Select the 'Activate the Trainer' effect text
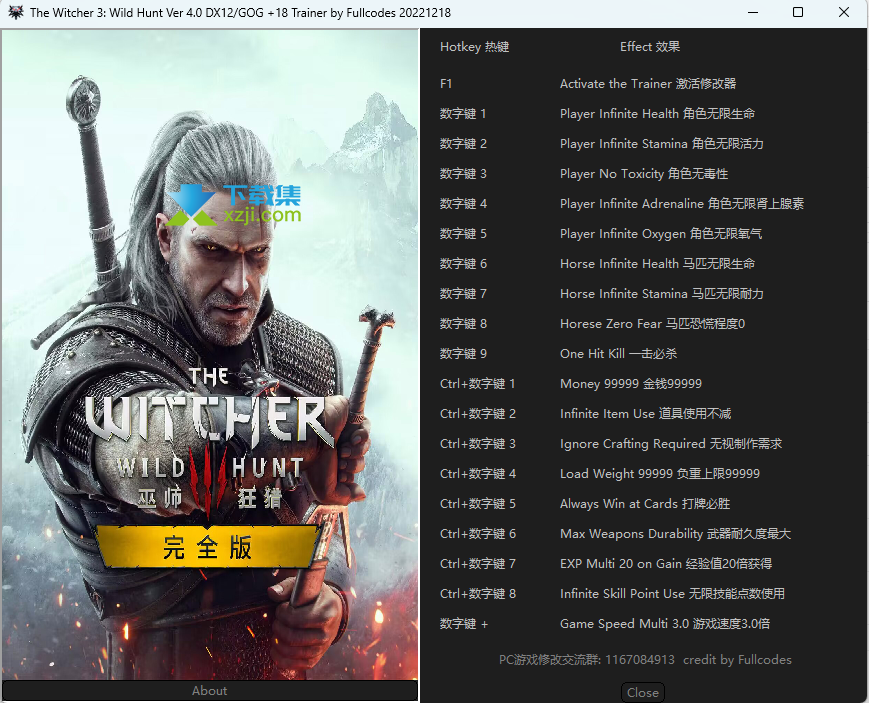Screen dimensions: 869x703 [648, 84]
